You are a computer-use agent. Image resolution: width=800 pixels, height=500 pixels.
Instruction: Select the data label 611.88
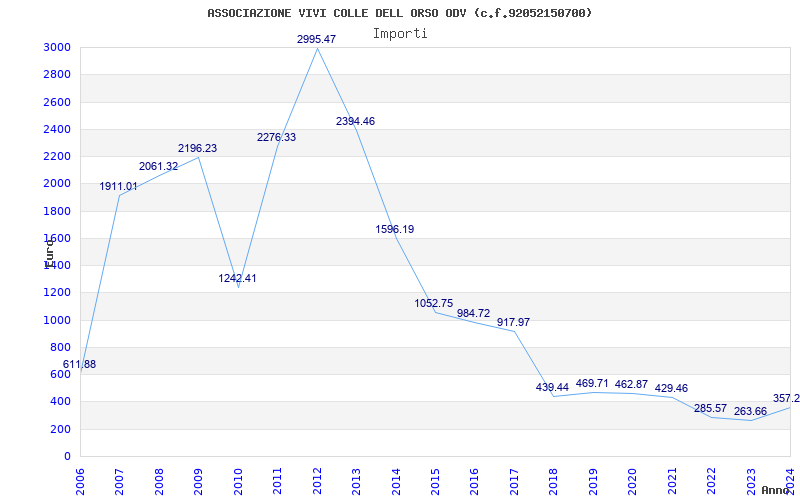click(x=79, y=364)
